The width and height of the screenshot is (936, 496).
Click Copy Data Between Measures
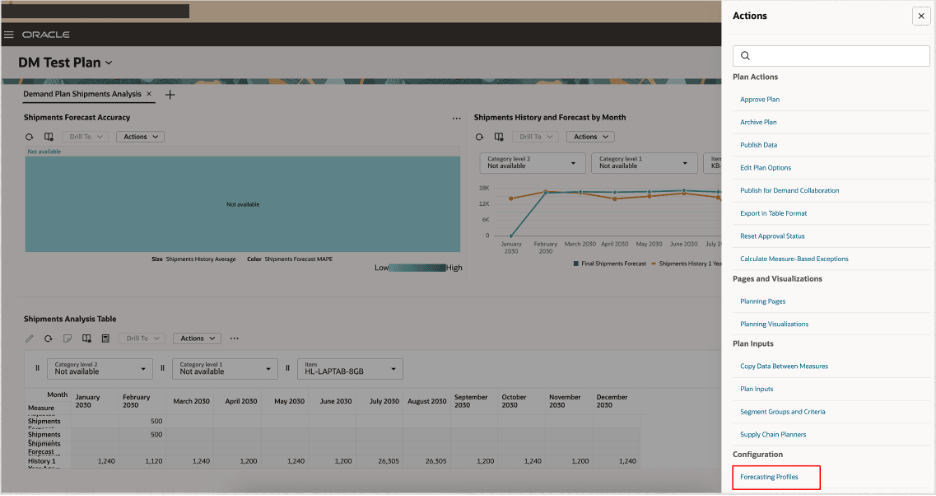point(784,366)
